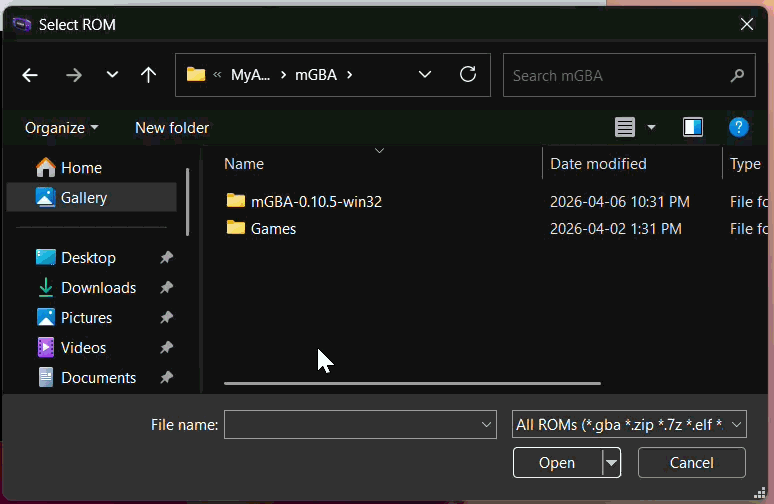Click the Games folder icon
This screenshot has width=774, height=504.
[x=235, y=228]
